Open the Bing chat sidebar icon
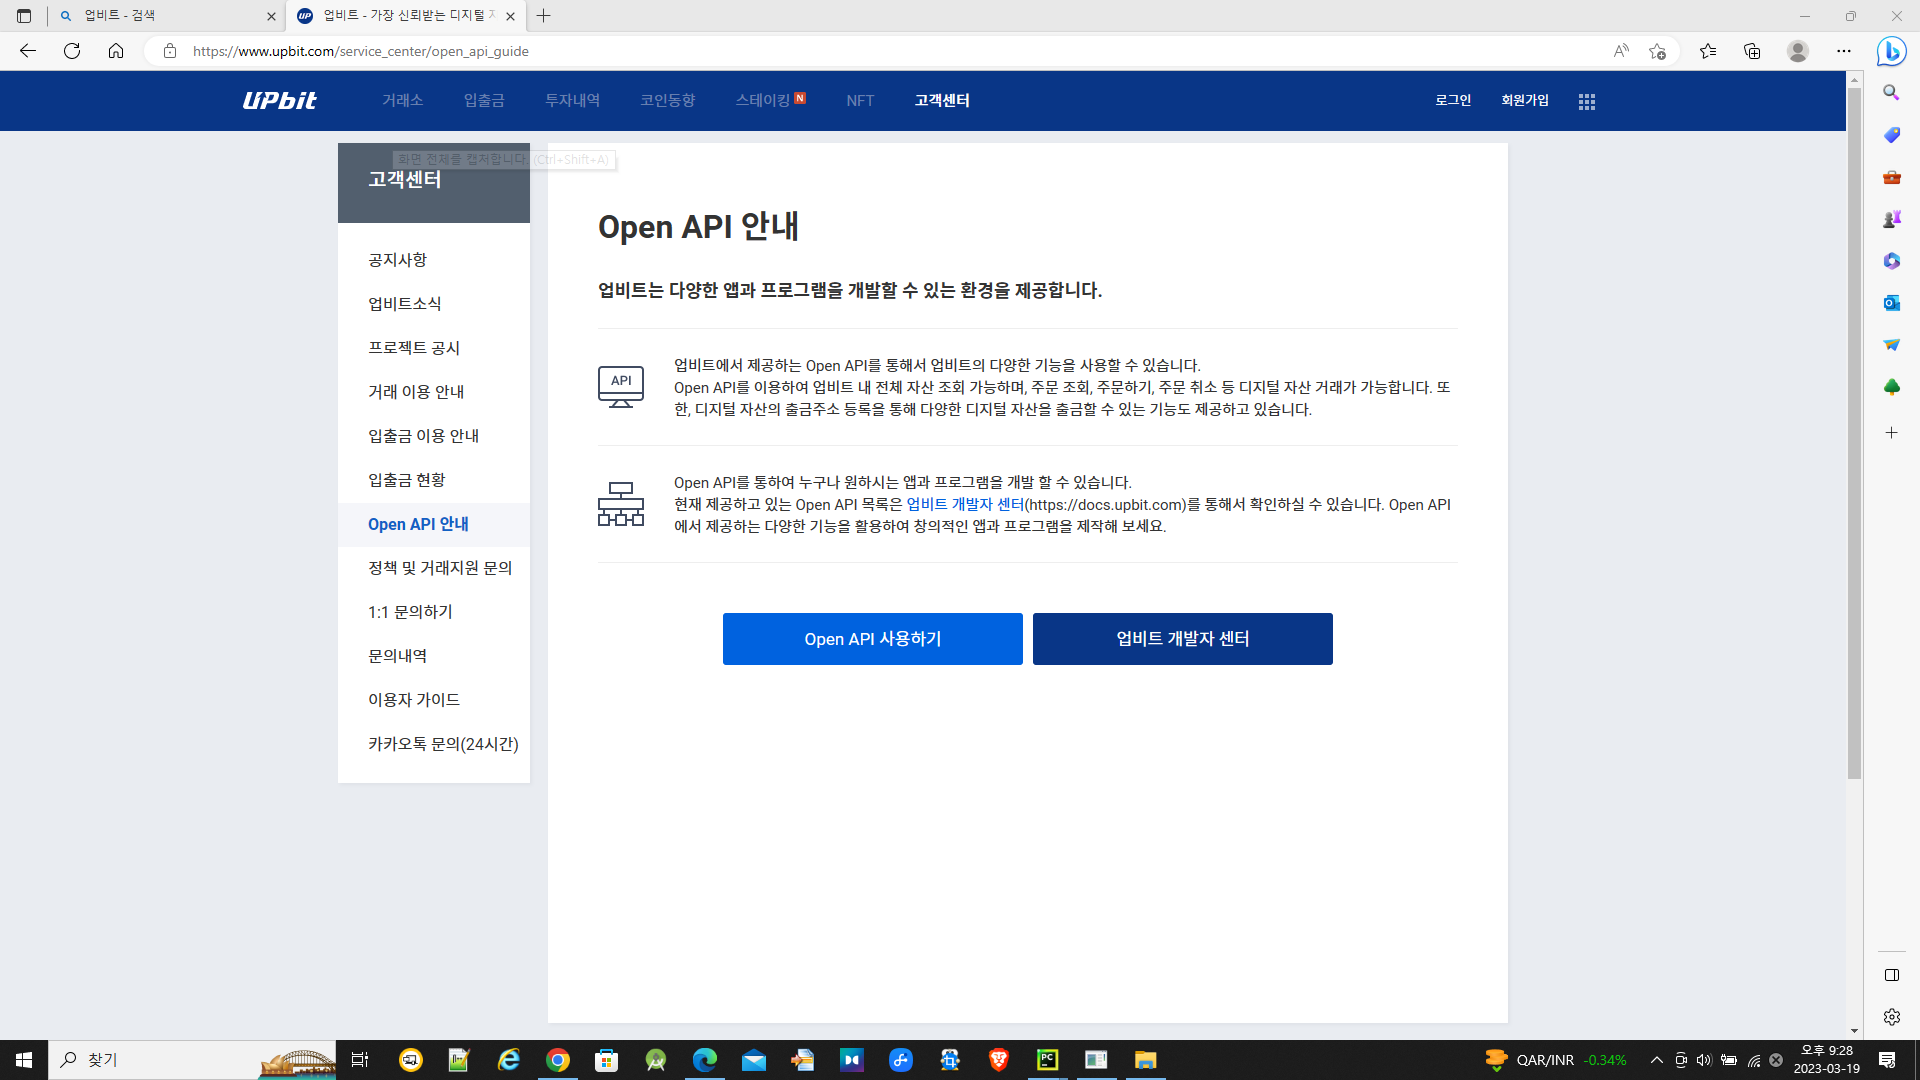This screenshot has height=1080, width=1920. pos(1891,51)
